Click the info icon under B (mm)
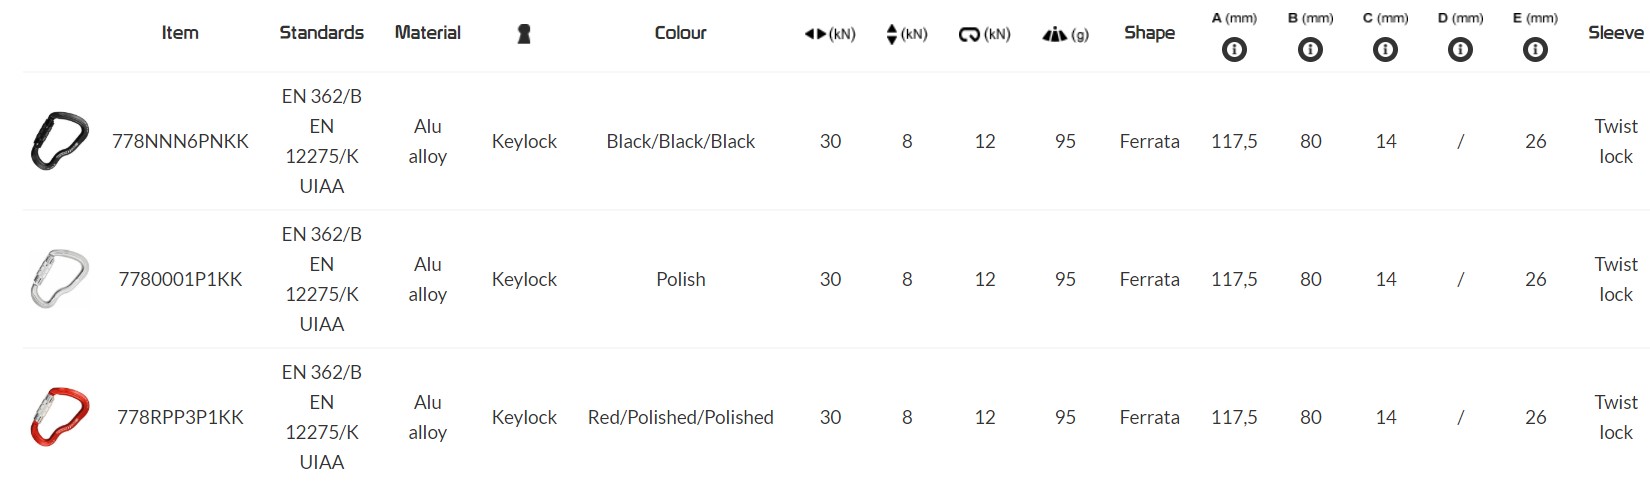Viewport: 1650px width, 499px height. point(1310,49)
